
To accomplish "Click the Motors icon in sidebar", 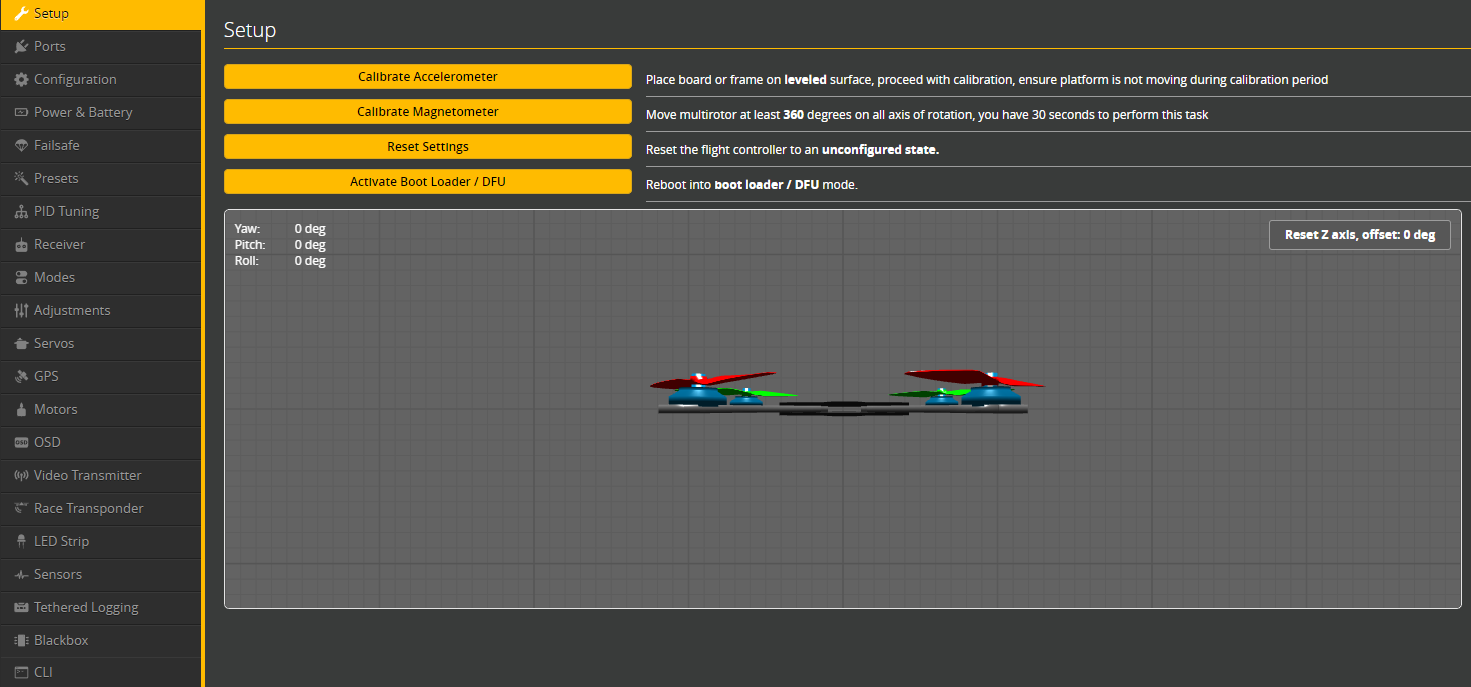I will (21, 410).
